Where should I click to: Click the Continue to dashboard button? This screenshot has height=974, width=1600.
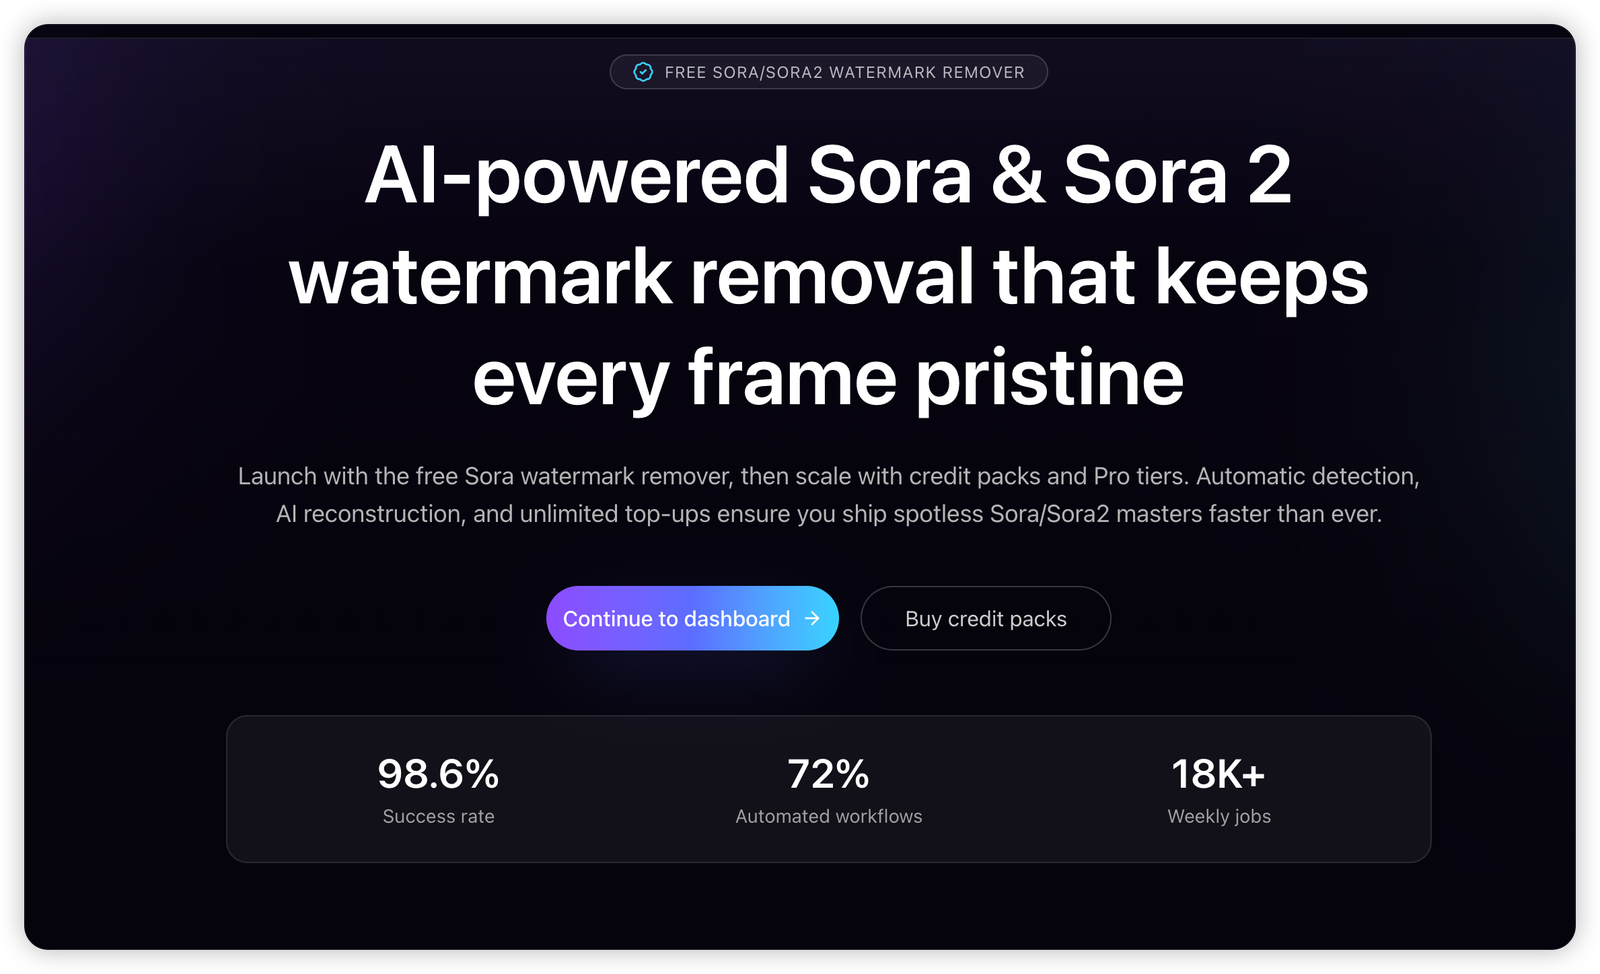[692, 618]
